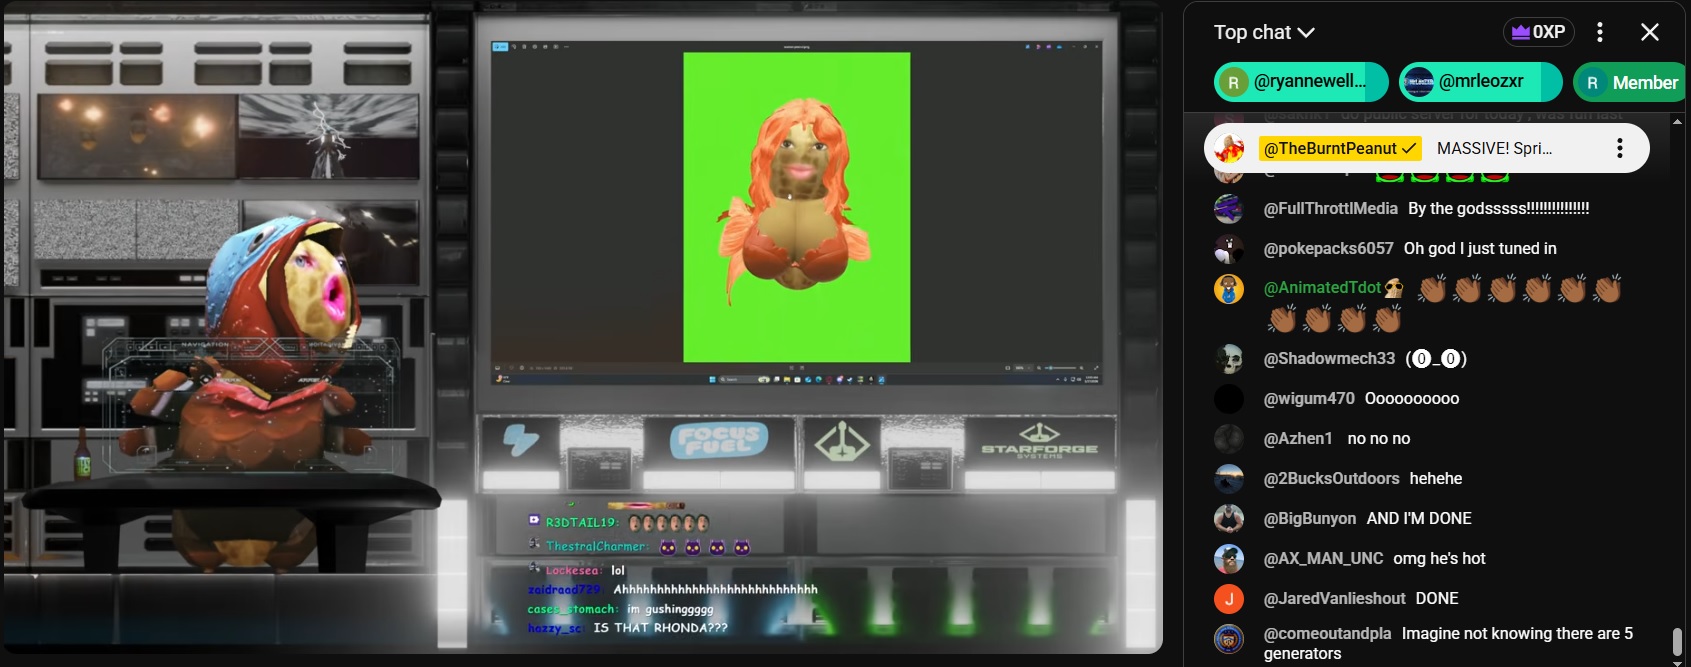Click the highlighted @TheBurntPeanut name badge
This screenshot has width=1691, height=667.
pyautogui.click(x=1340, y=148)
